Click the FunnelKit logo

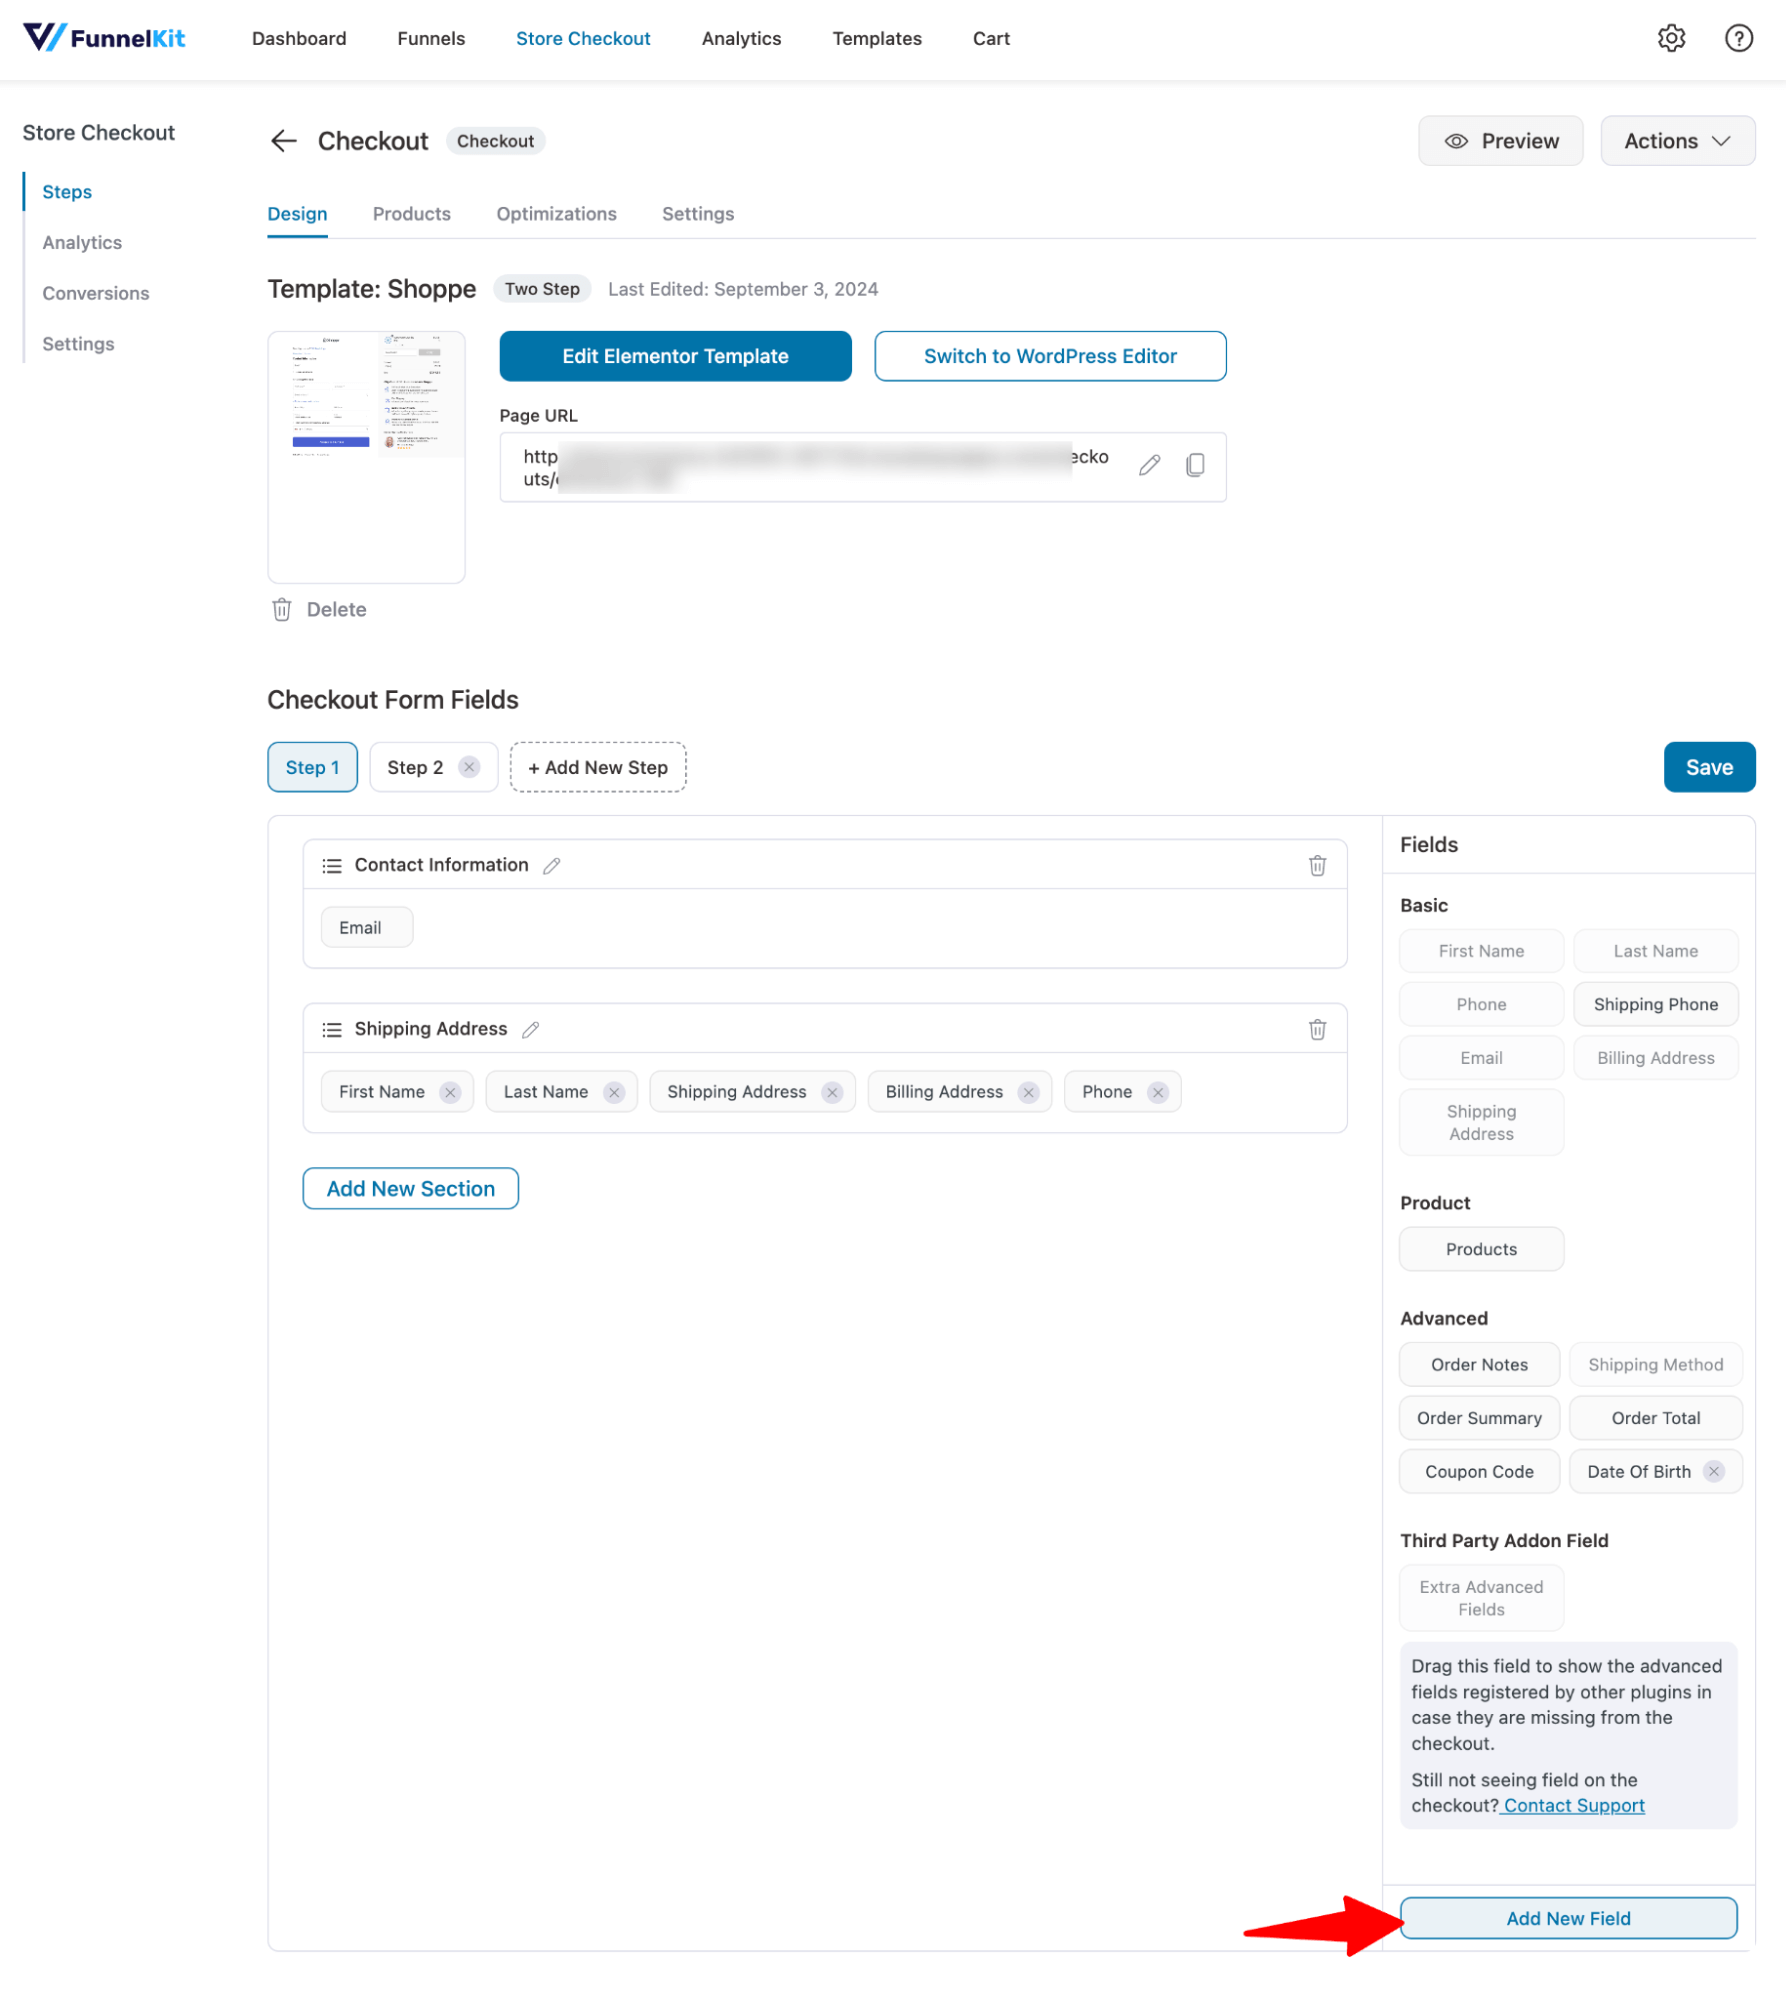(104, 38)
